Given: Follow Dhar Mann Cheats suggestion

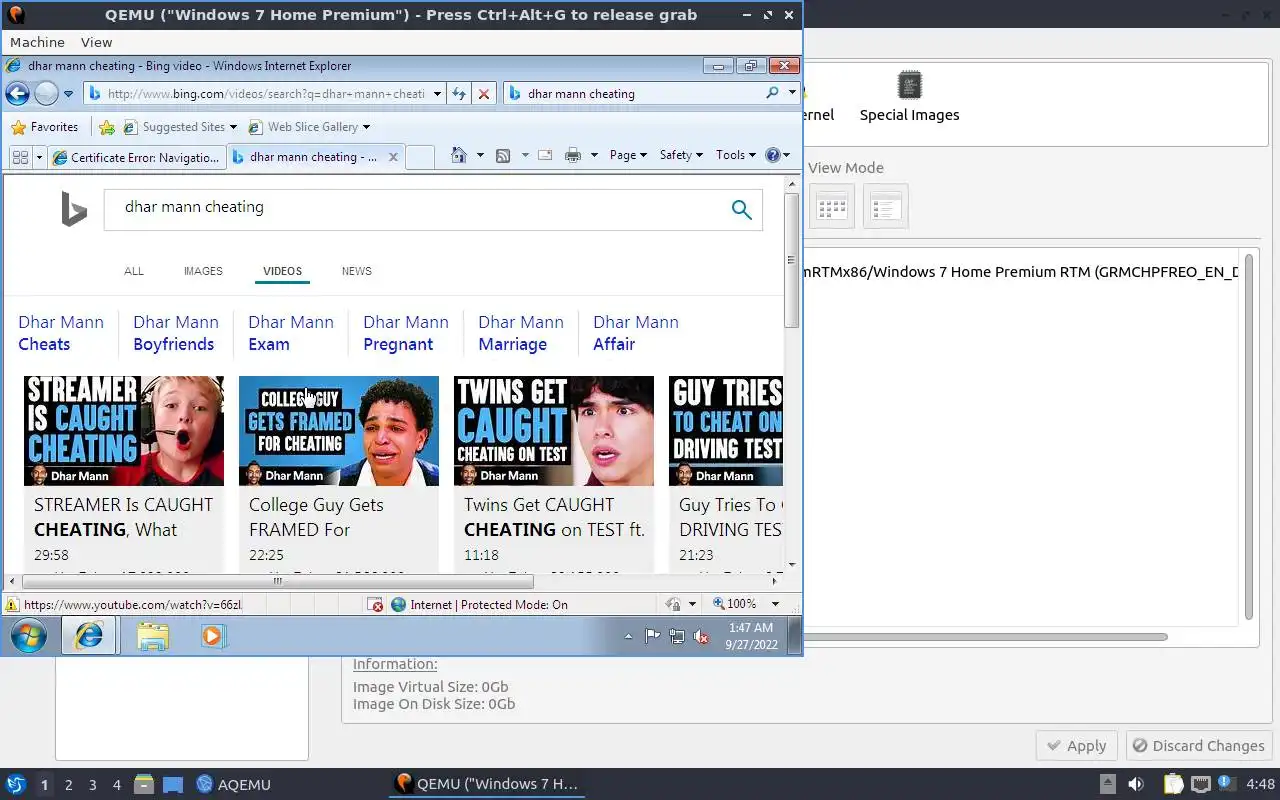Looking at the screenshot, I should (x=61, y=333).
